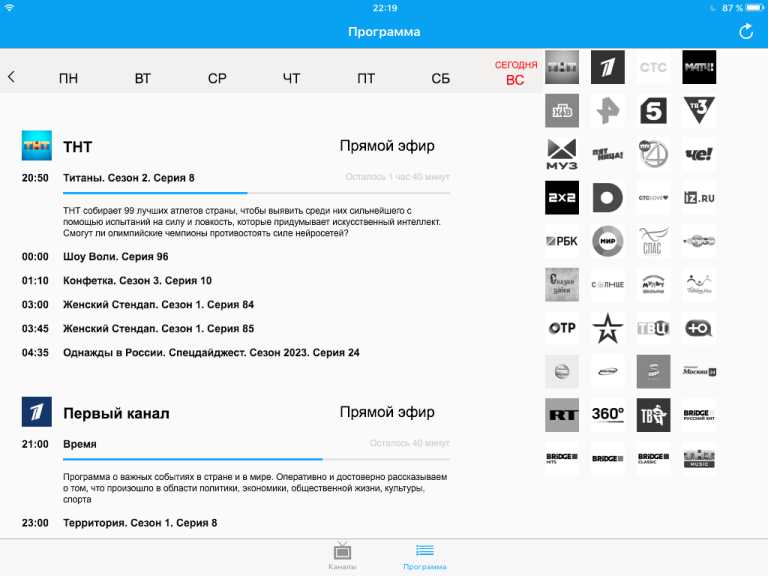The image size is (768, 576).
Task: Switch to the СБ day tab
Action: pos(440,78)
